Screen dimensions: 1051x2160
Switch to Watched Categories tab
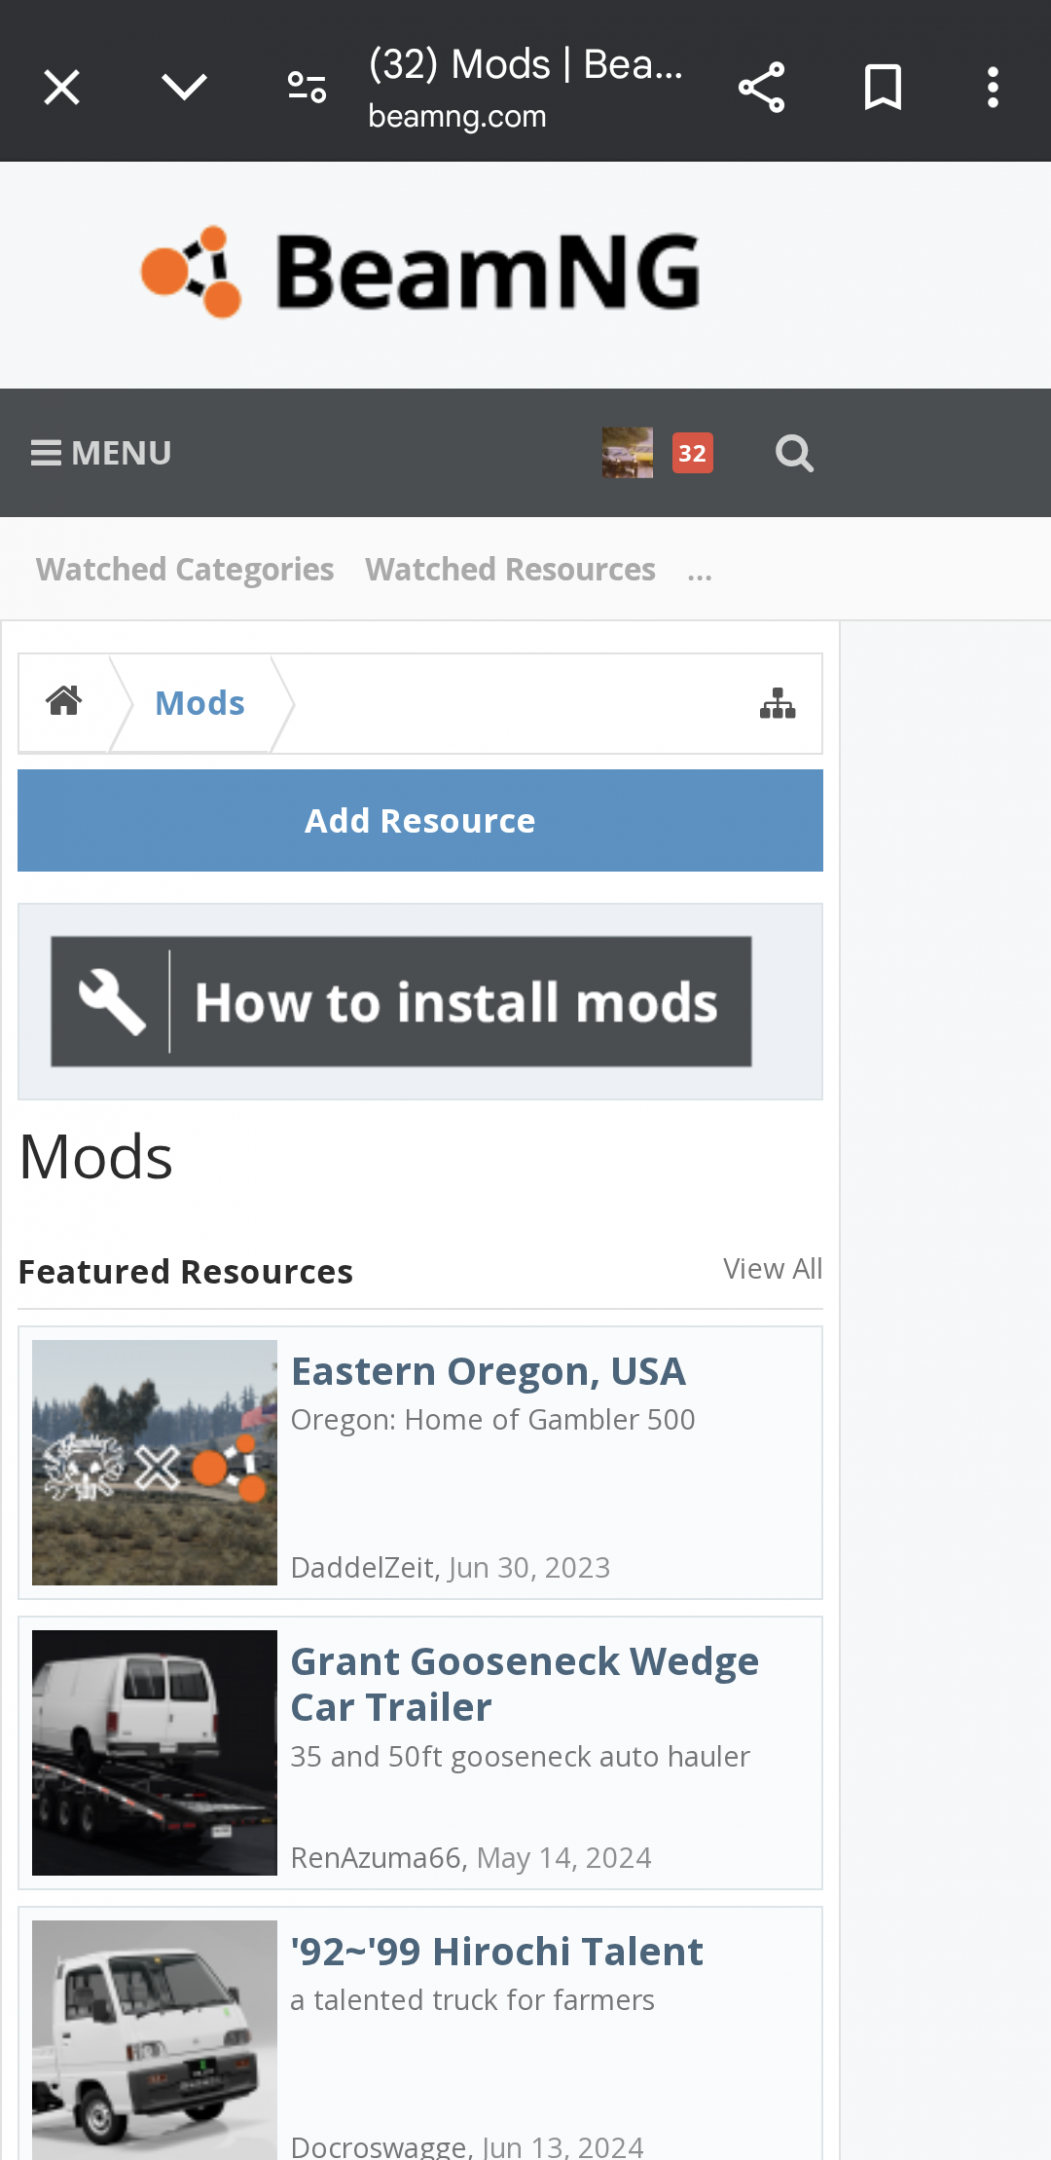click(x=185, y=570)
